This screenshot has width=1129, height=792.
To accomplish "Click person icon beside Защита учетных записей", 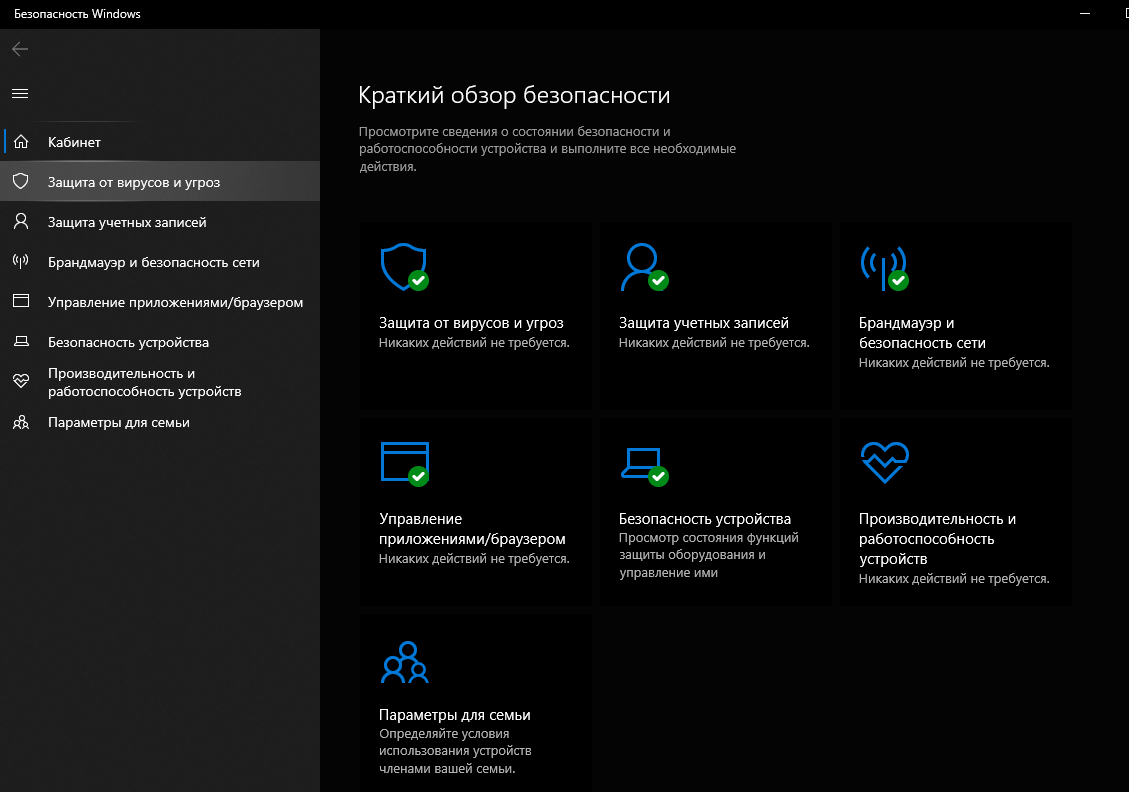I will point(21,221).
